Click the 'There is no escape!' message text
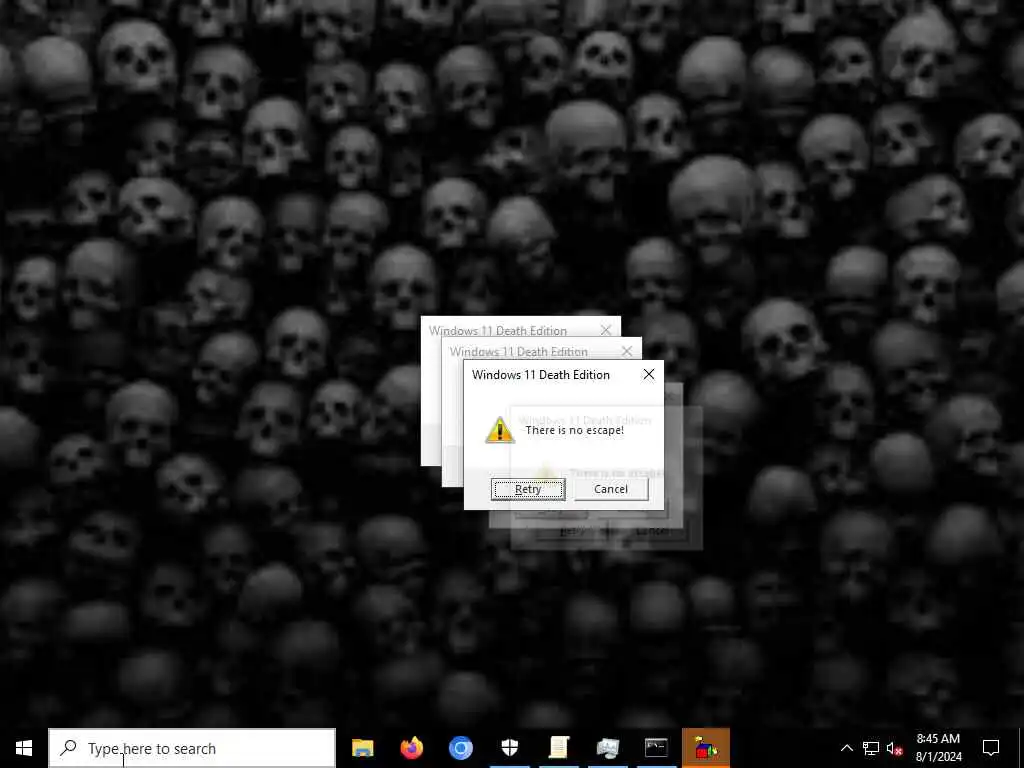 (x=575, y=430)
